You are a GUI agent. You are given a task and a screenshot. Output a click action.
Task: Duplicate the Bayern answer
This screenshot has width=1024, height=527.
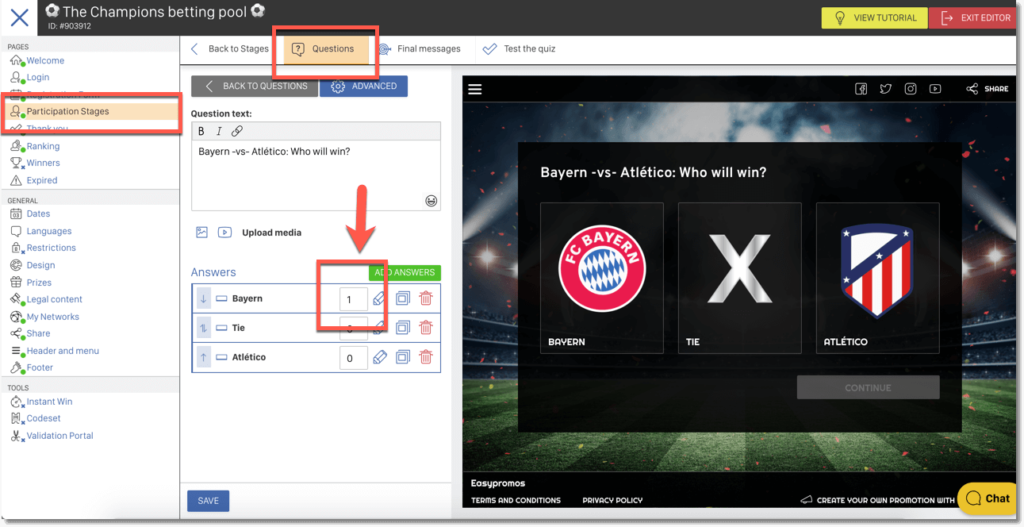click(x=403, y=298)
